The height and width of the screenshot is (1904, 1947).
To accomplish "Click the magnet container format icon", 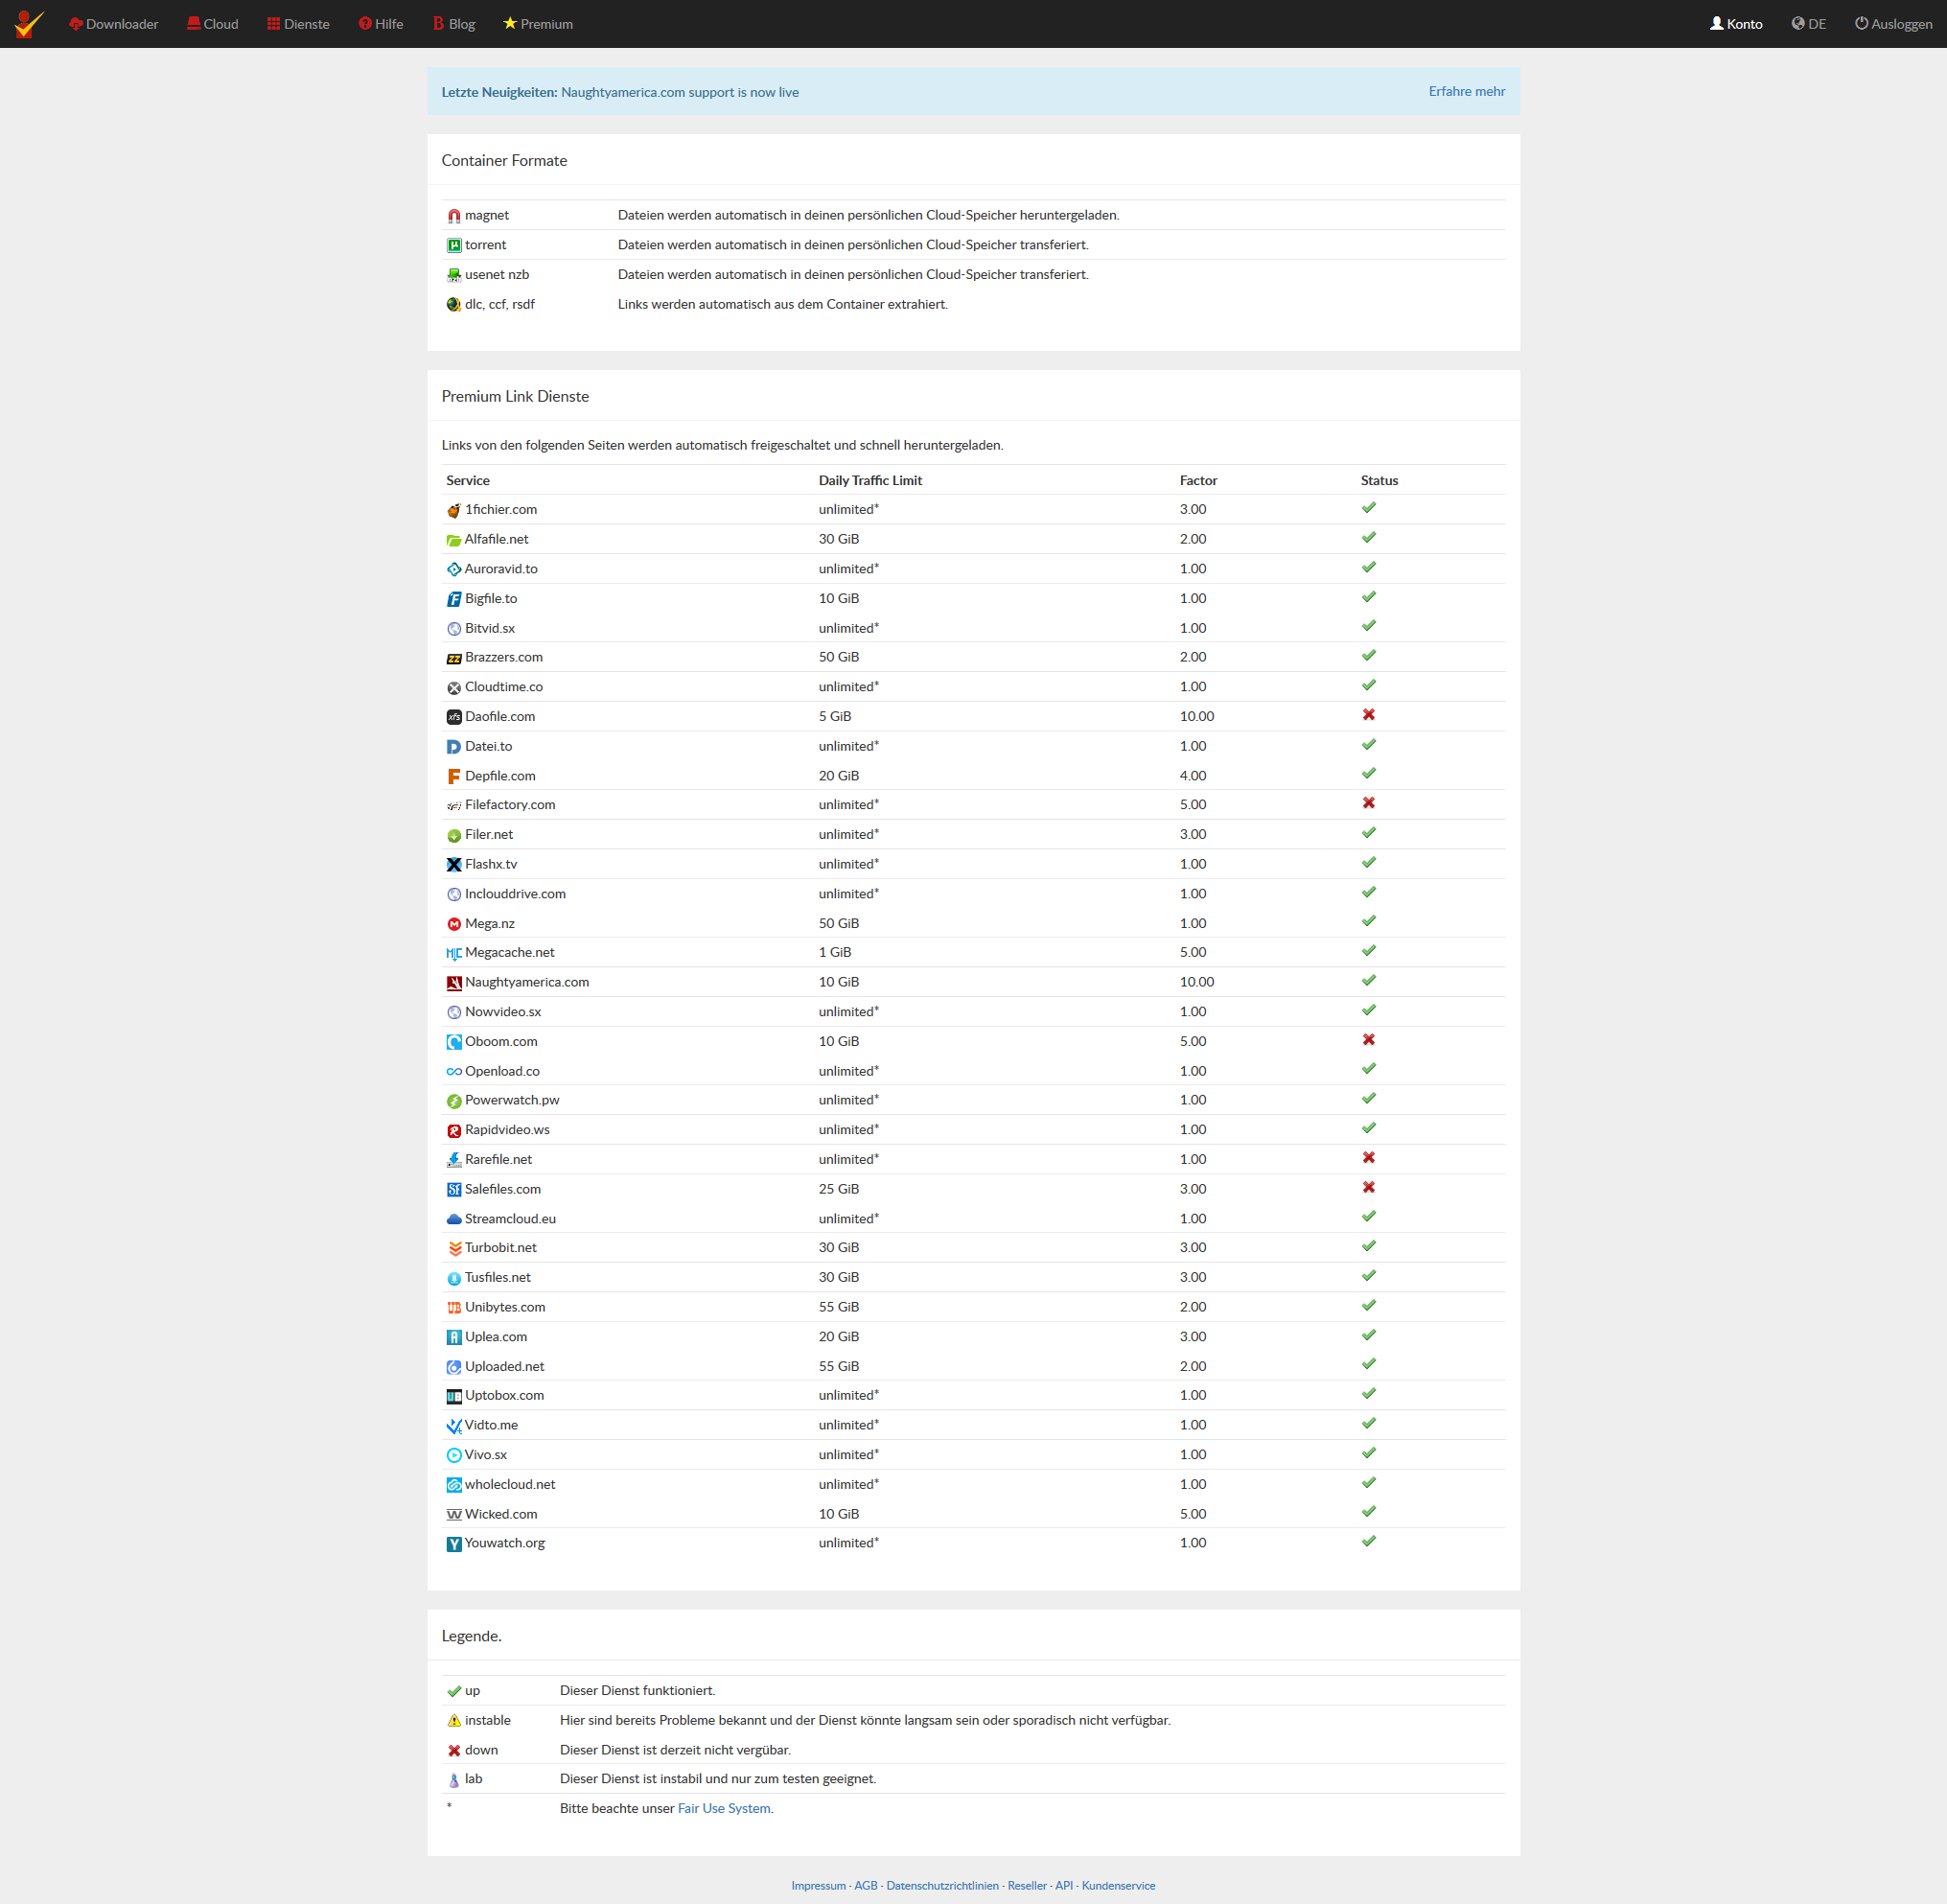I will (453, 216).
